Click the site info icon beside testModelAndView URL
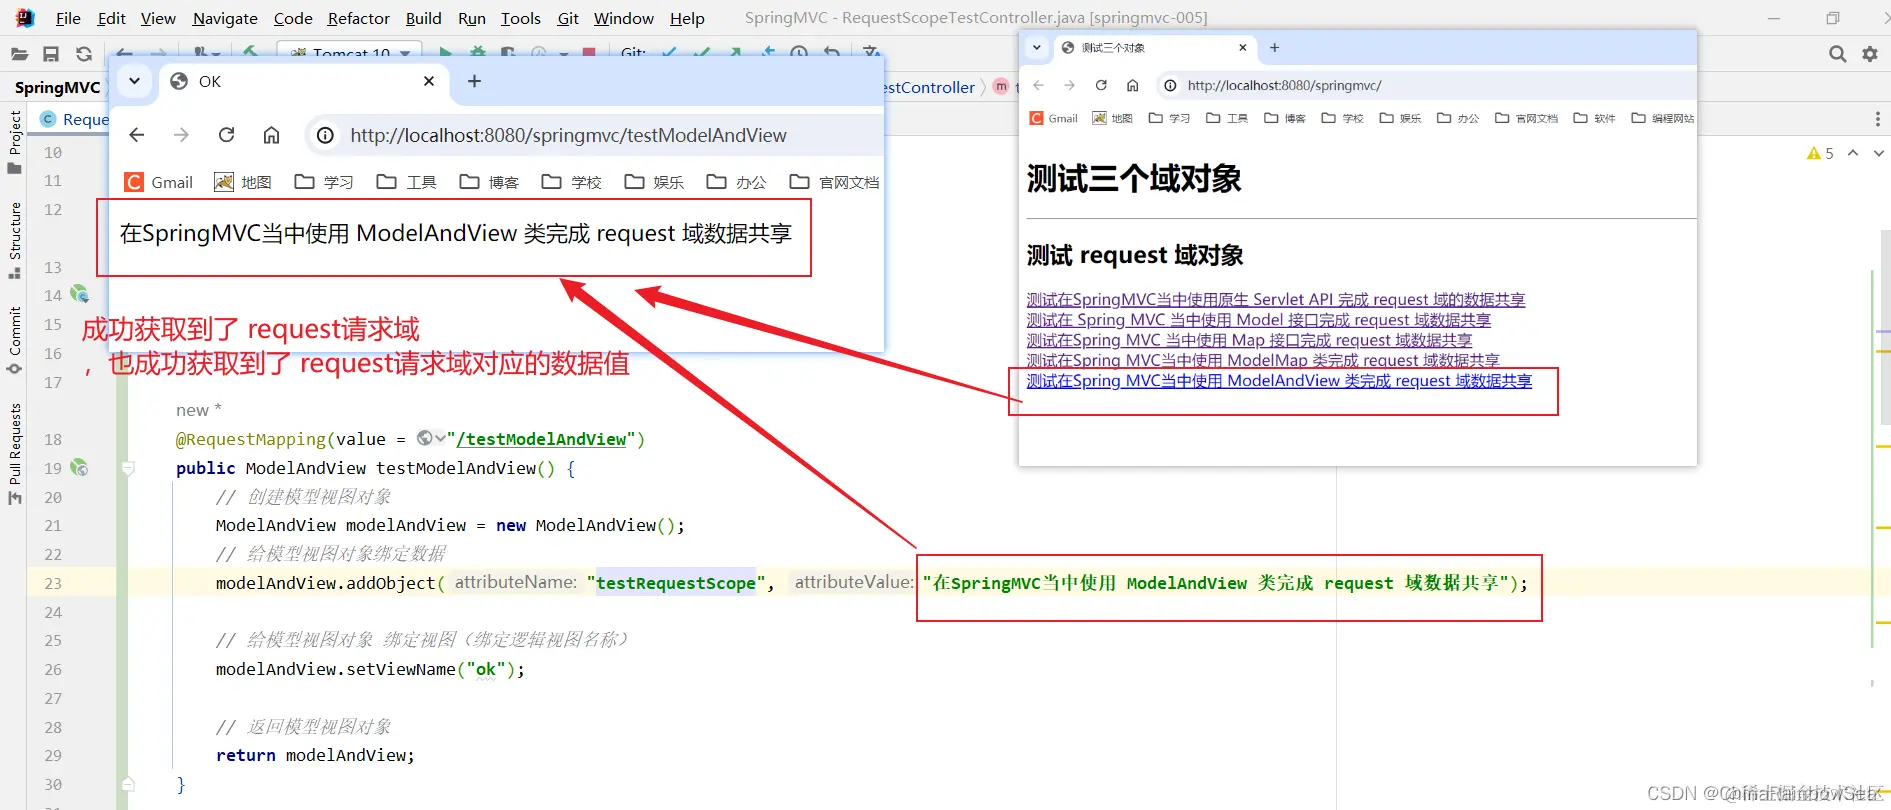This screenshot has height=810, width=1891. click(x=325, y=135)
